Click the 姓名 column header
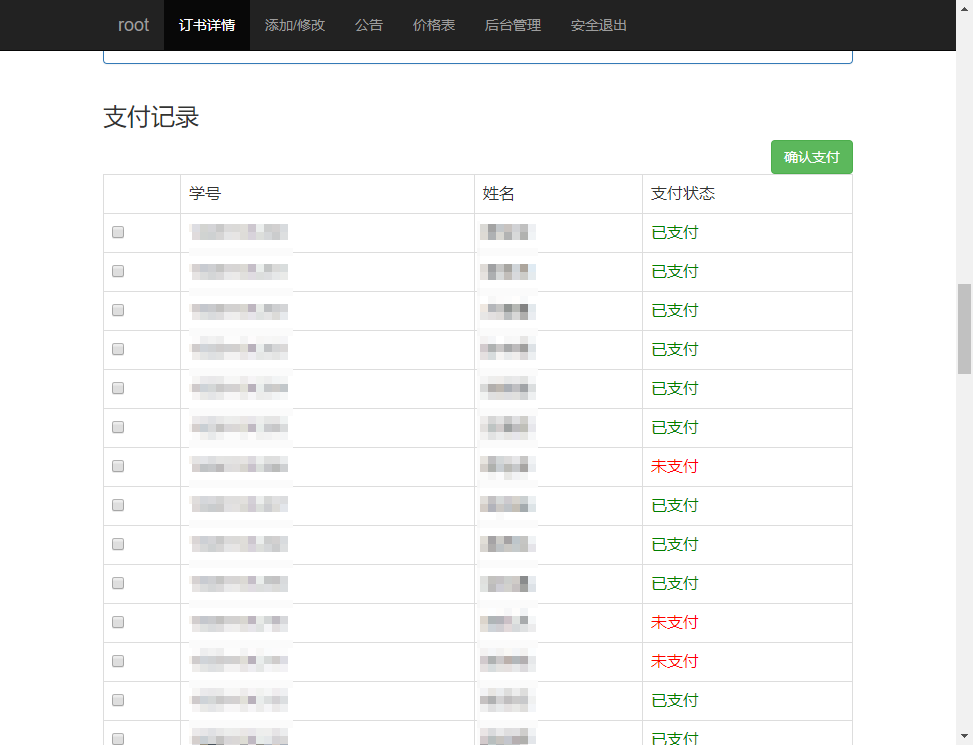973x745 pixels. pos(499,194)
